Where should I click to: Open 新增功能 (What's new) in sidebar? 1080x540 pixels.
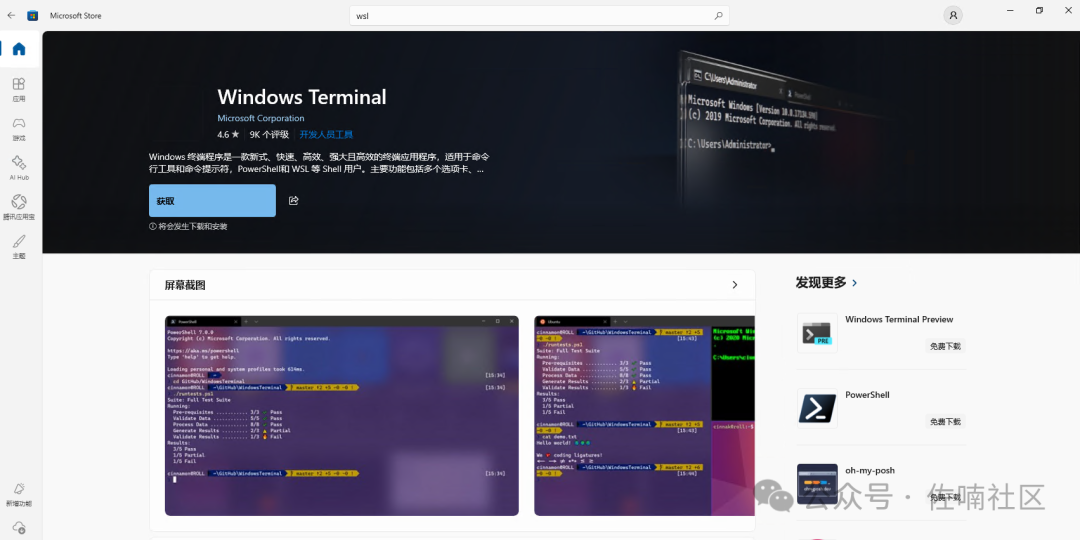click(x=19, y=495)
